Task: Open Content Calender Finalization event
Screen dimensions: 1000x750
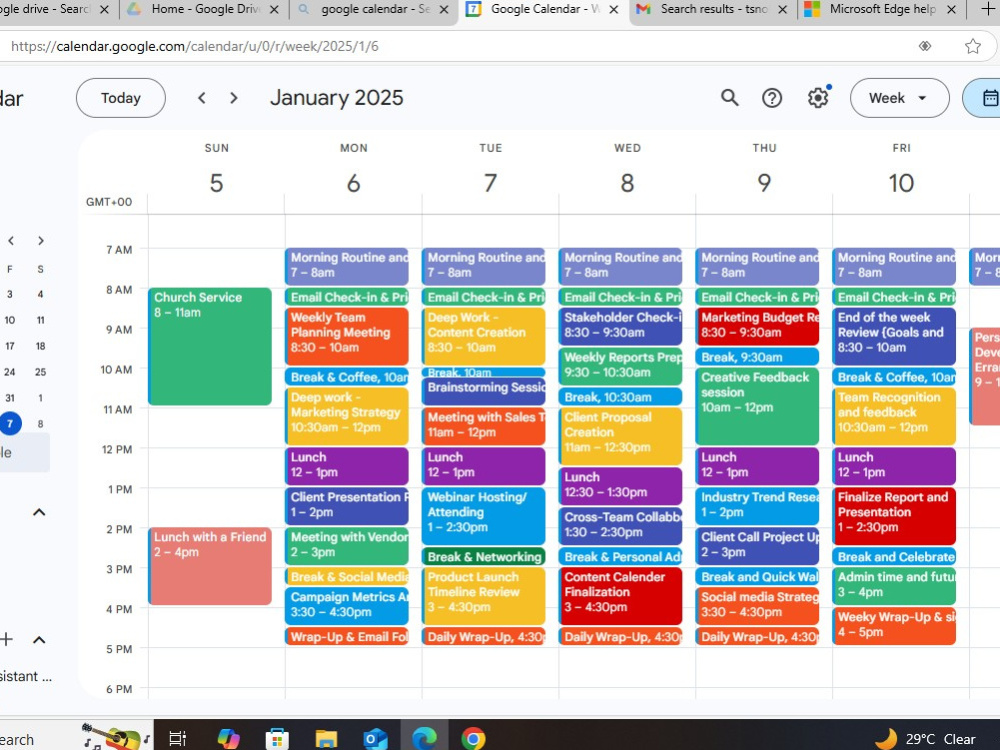Action: click(x=620, y=596)
